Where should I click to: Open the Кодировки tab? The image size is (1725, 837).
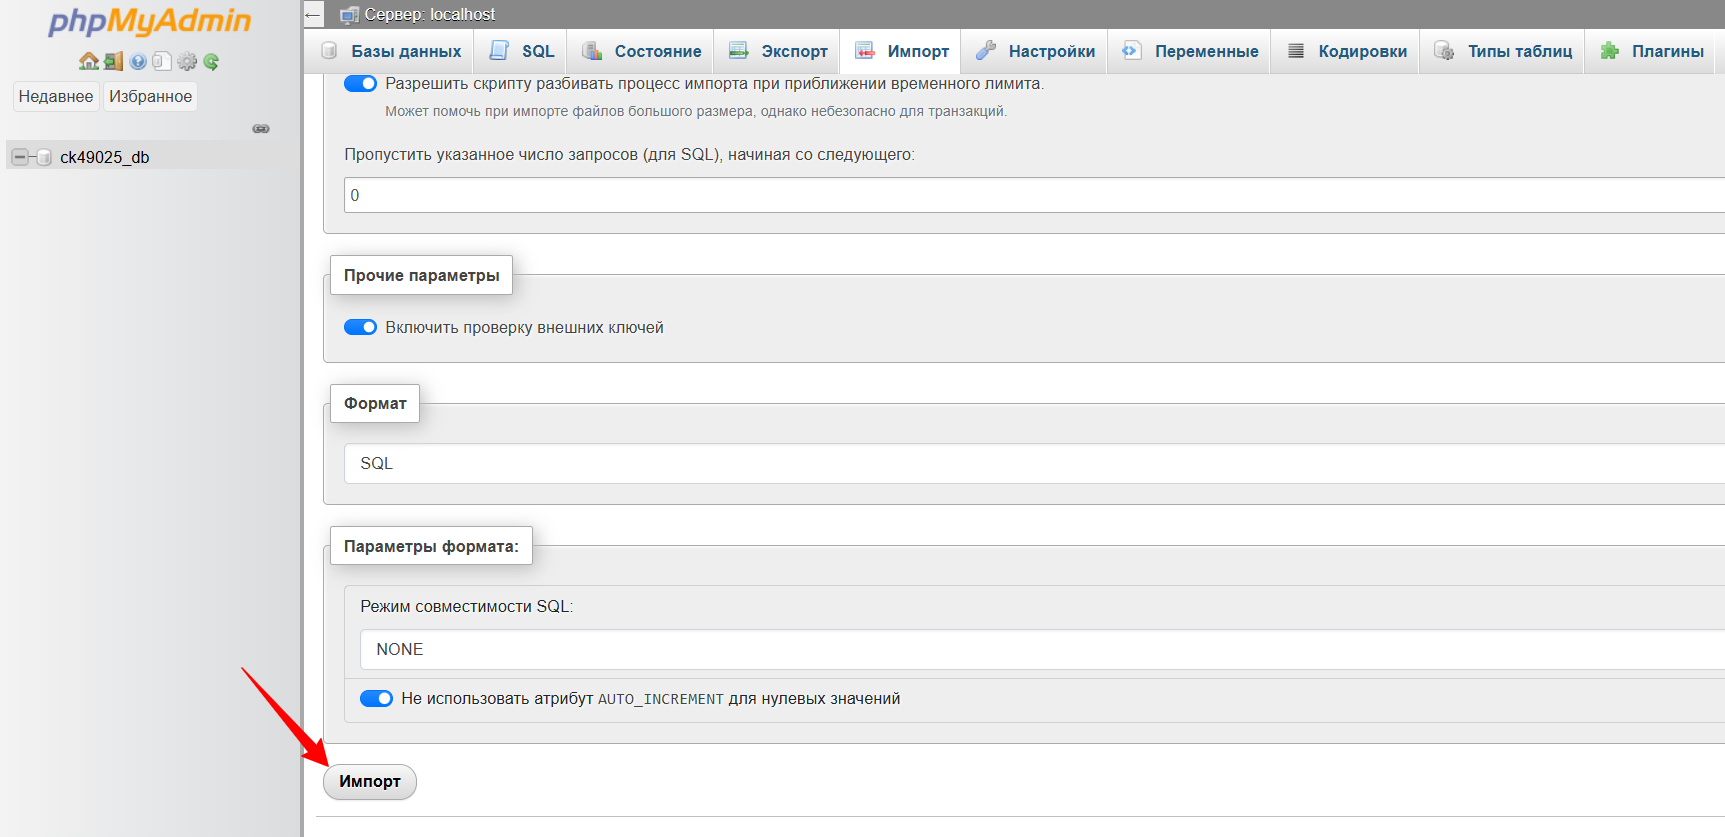pos(1346,51)
